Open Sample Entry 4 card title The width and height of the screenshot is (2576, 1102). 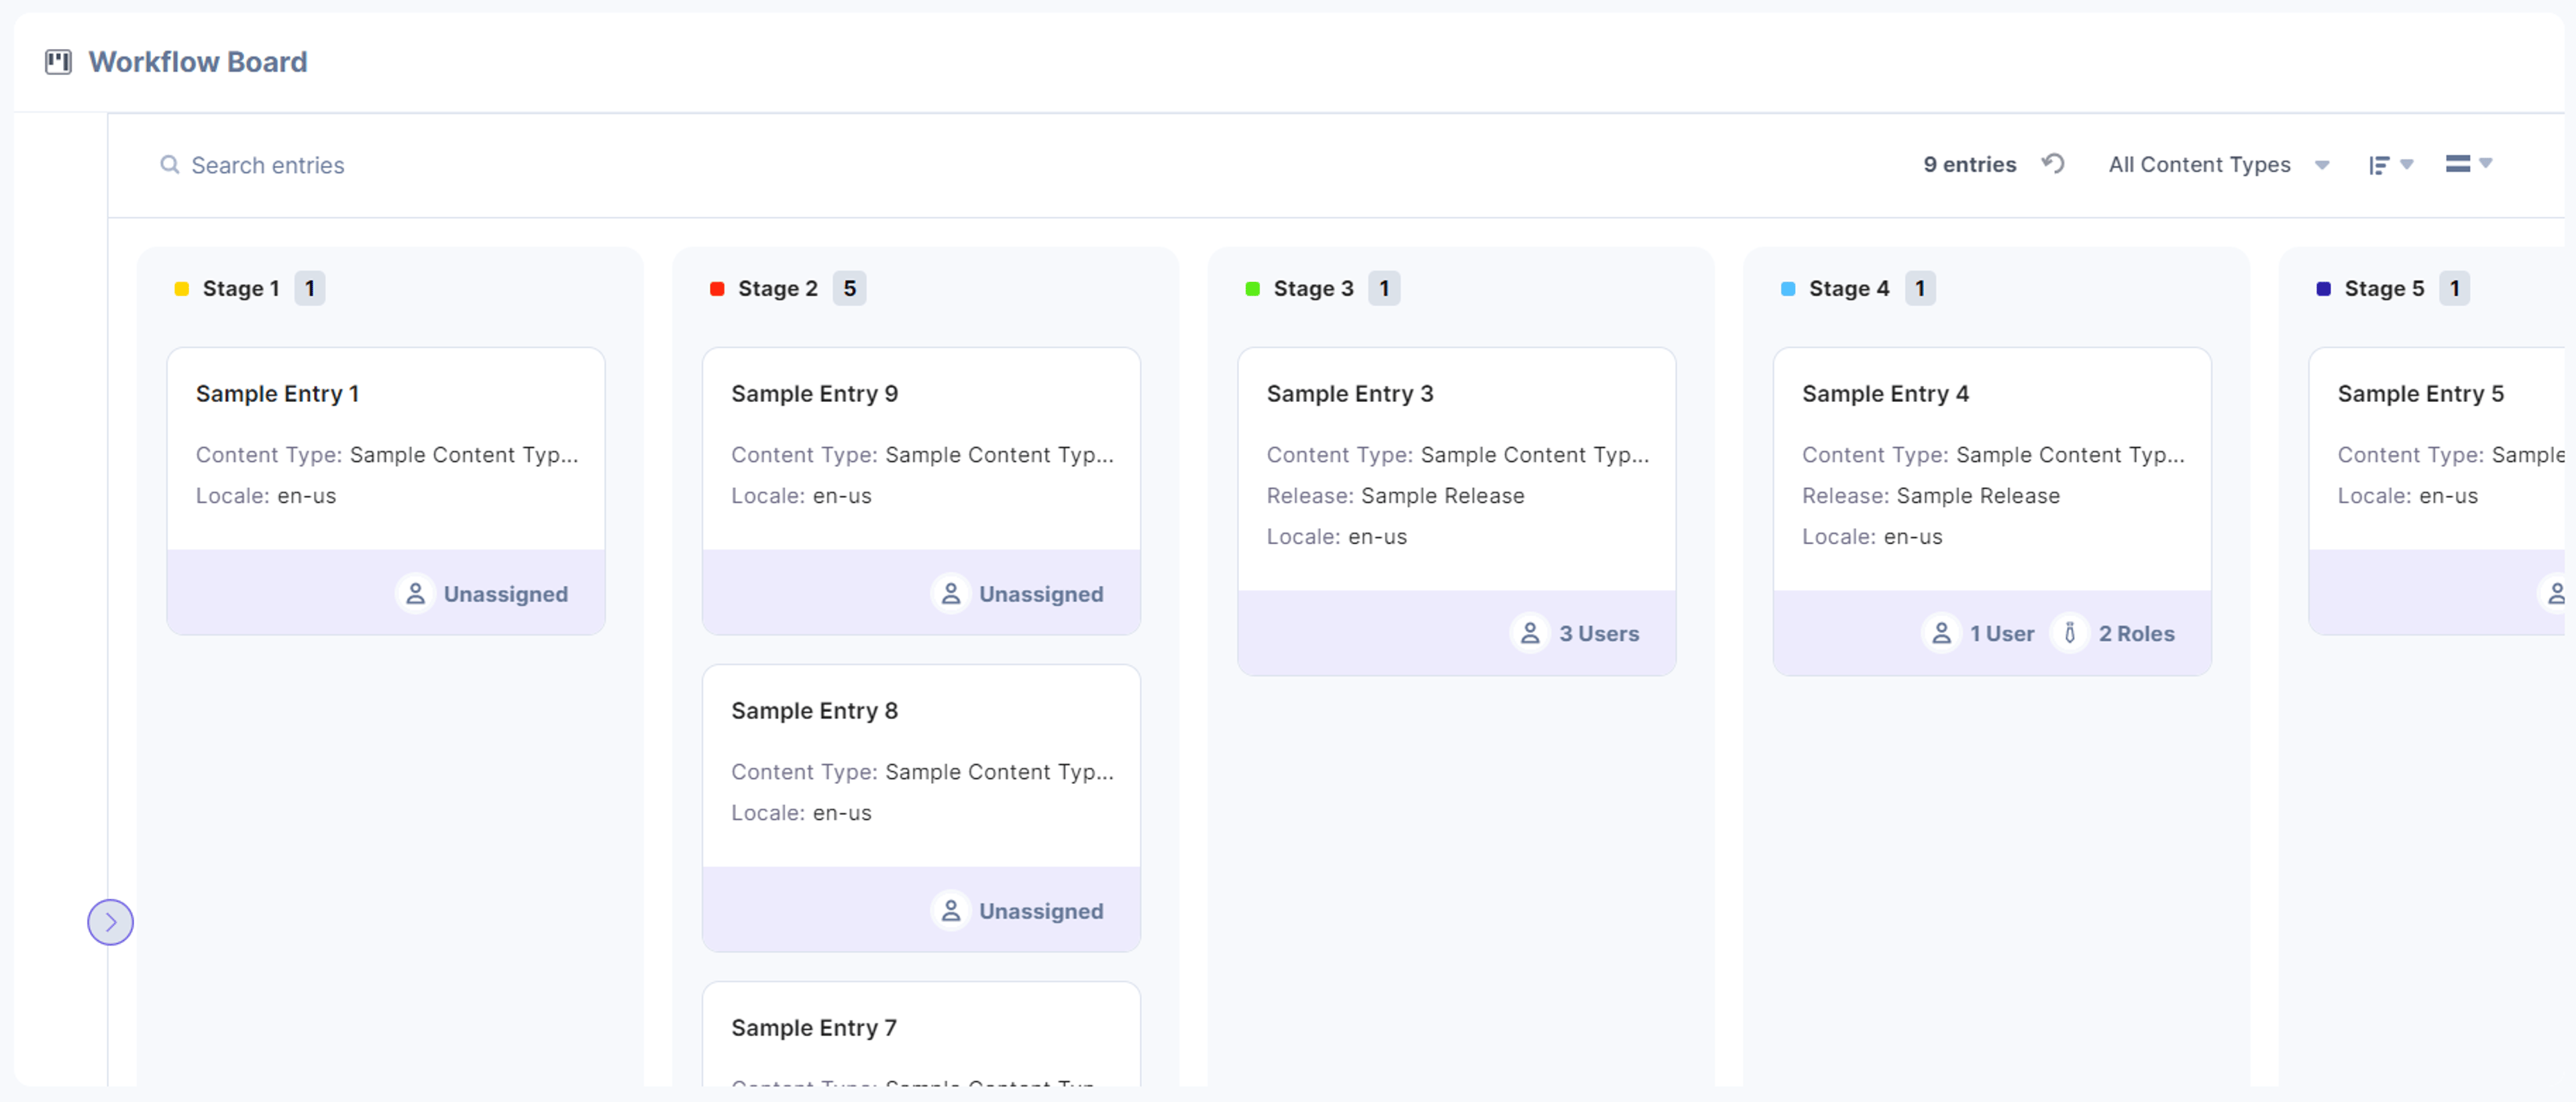(1885, 393)
